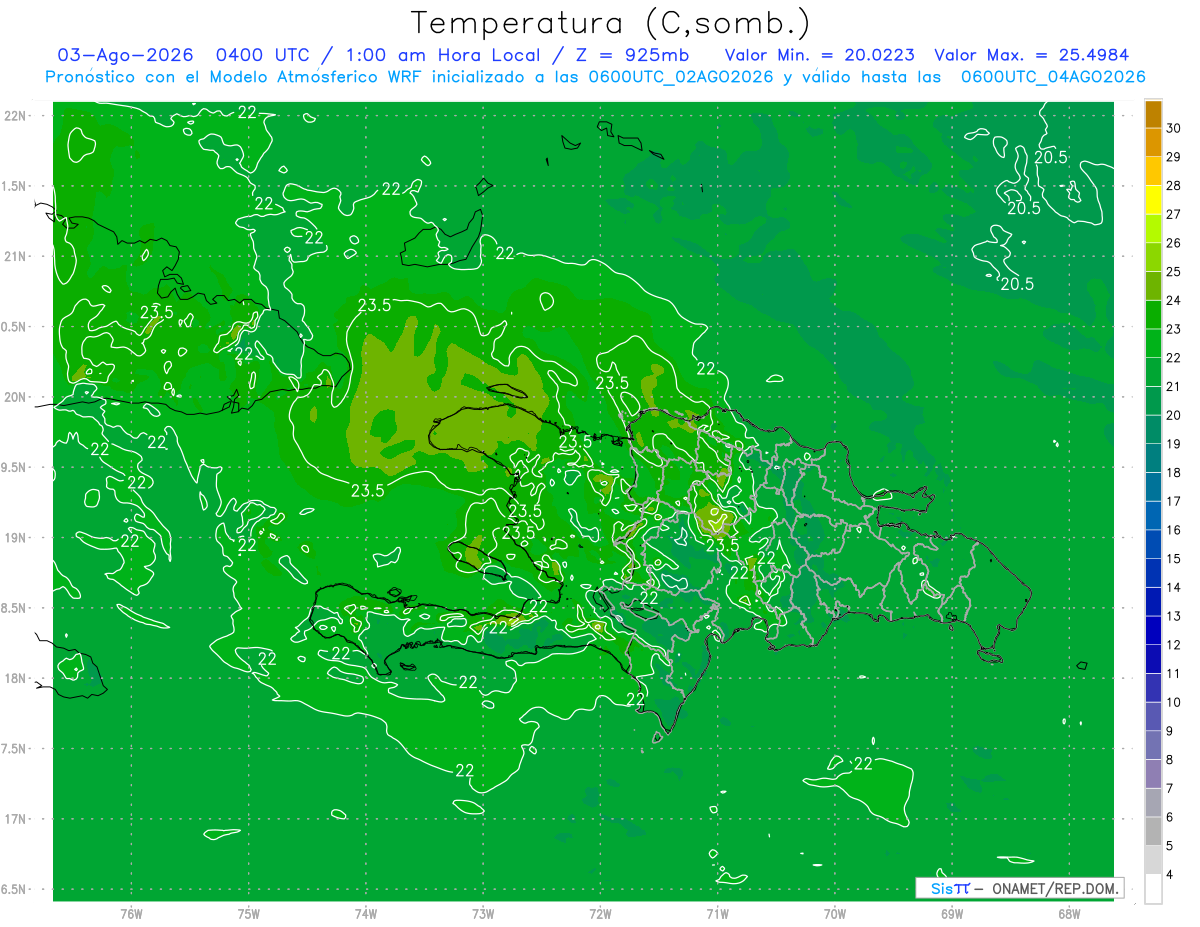
Task: Click the "17N" latitude axis label
Action: [16, 819]
